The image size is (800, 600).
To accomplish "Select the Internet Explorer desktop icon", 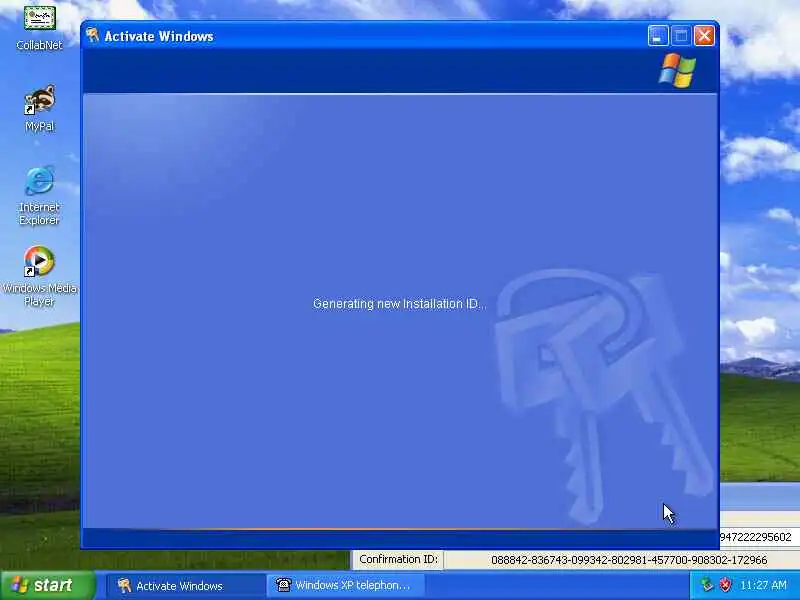I will 39,196.
